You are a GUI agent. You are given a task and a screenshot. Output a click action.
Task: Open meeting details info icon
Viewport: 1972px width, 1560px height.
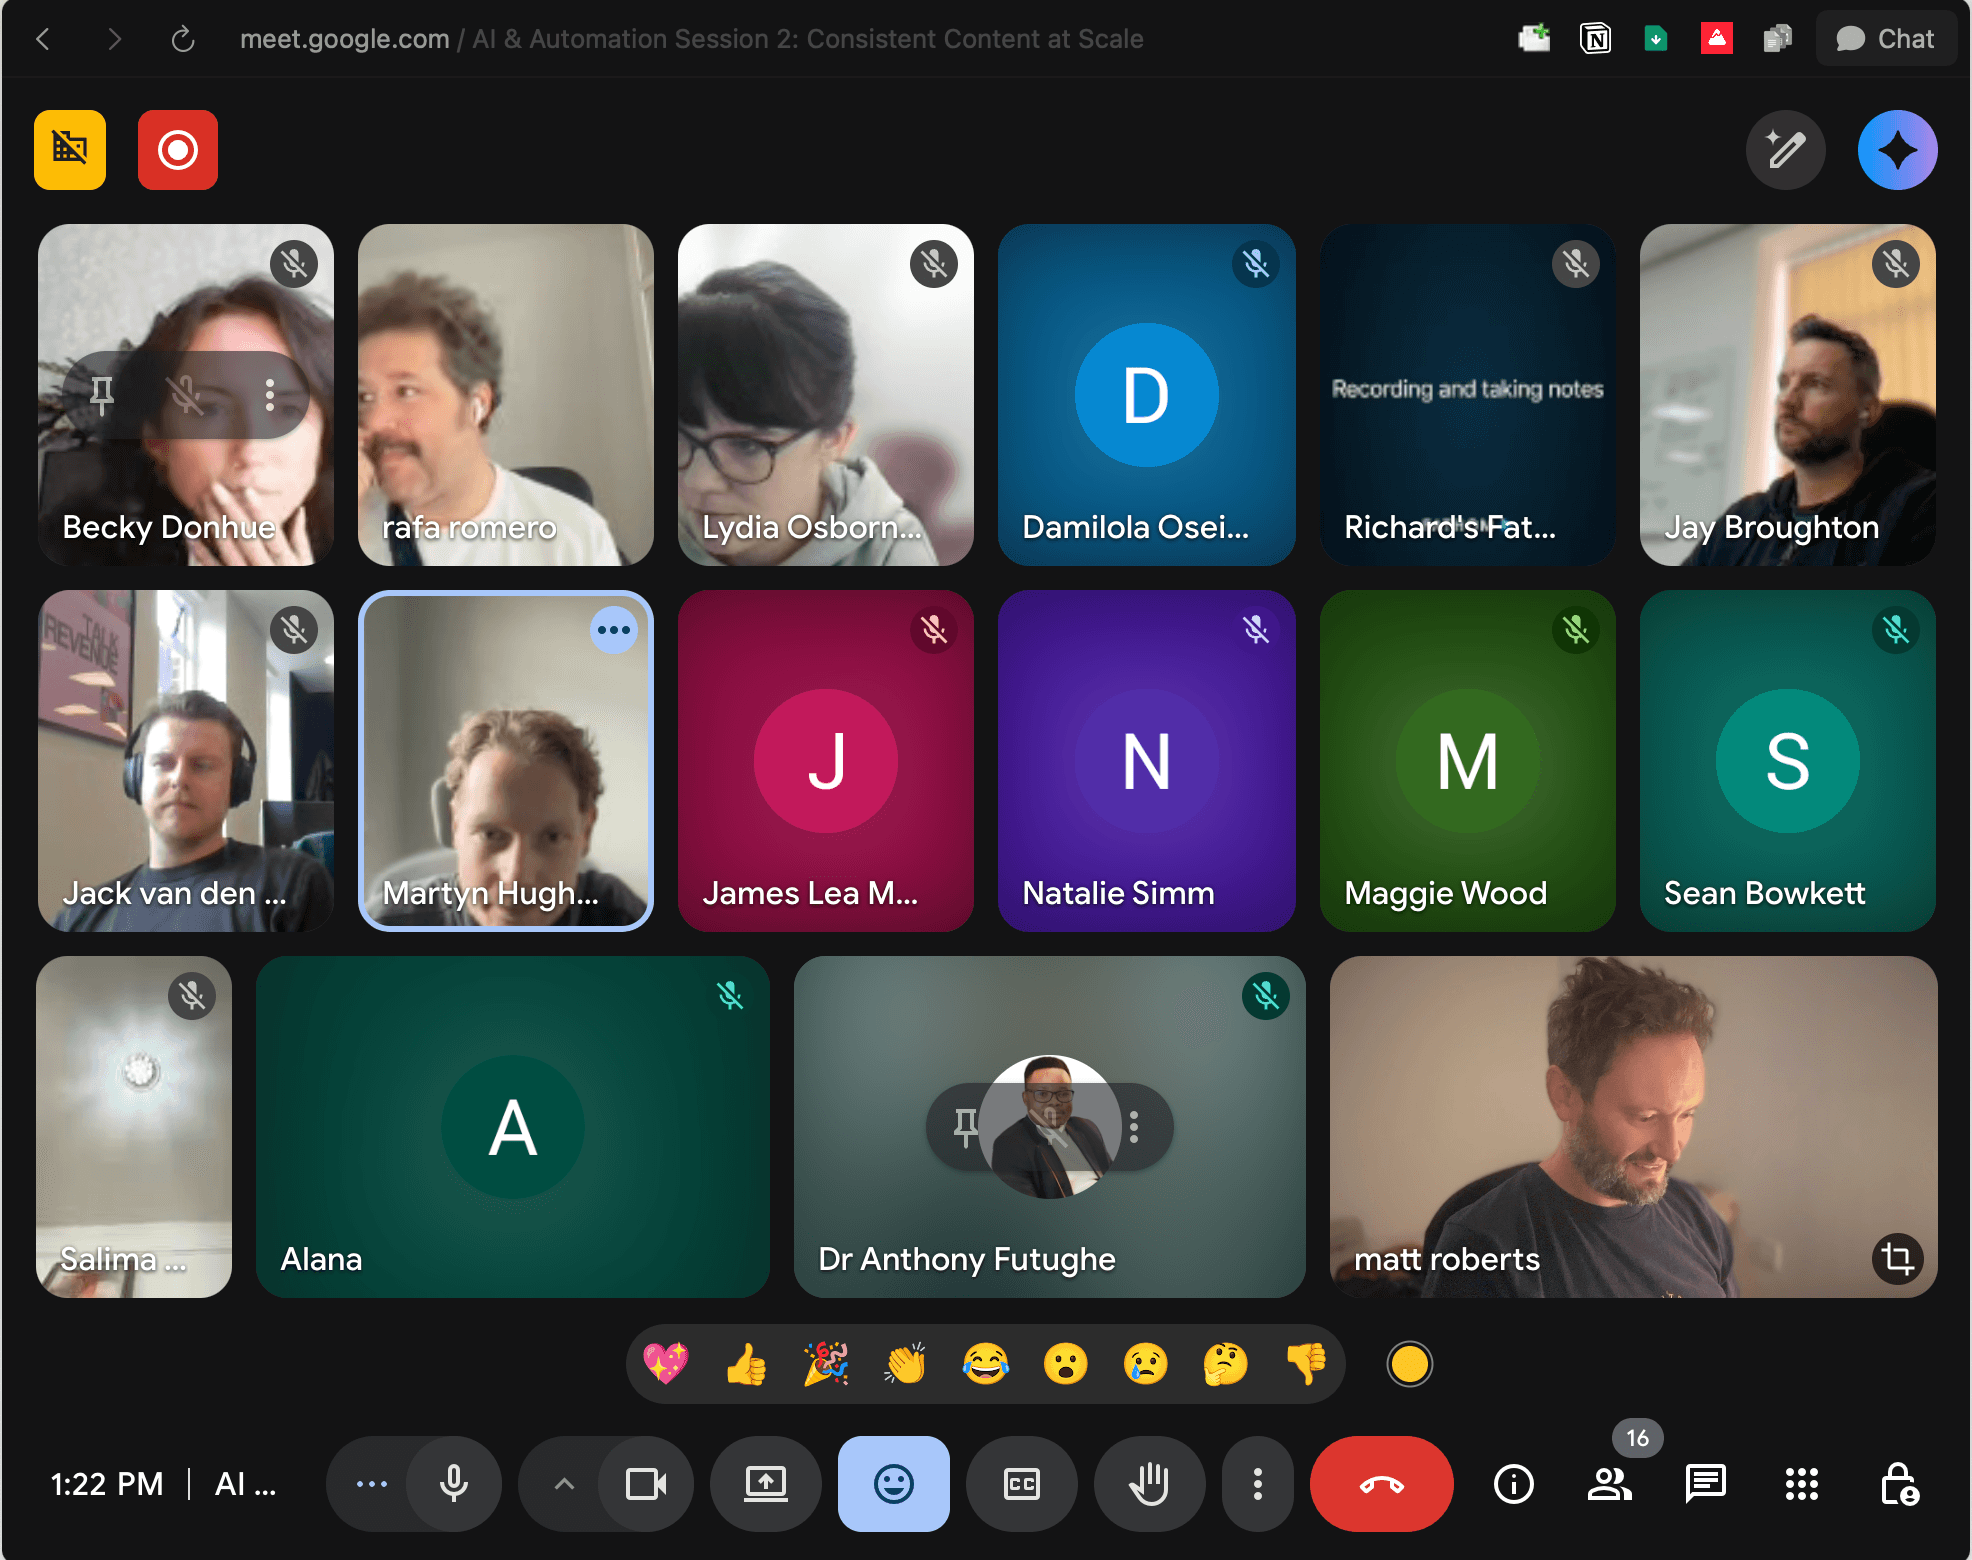click(1513, 1484)
